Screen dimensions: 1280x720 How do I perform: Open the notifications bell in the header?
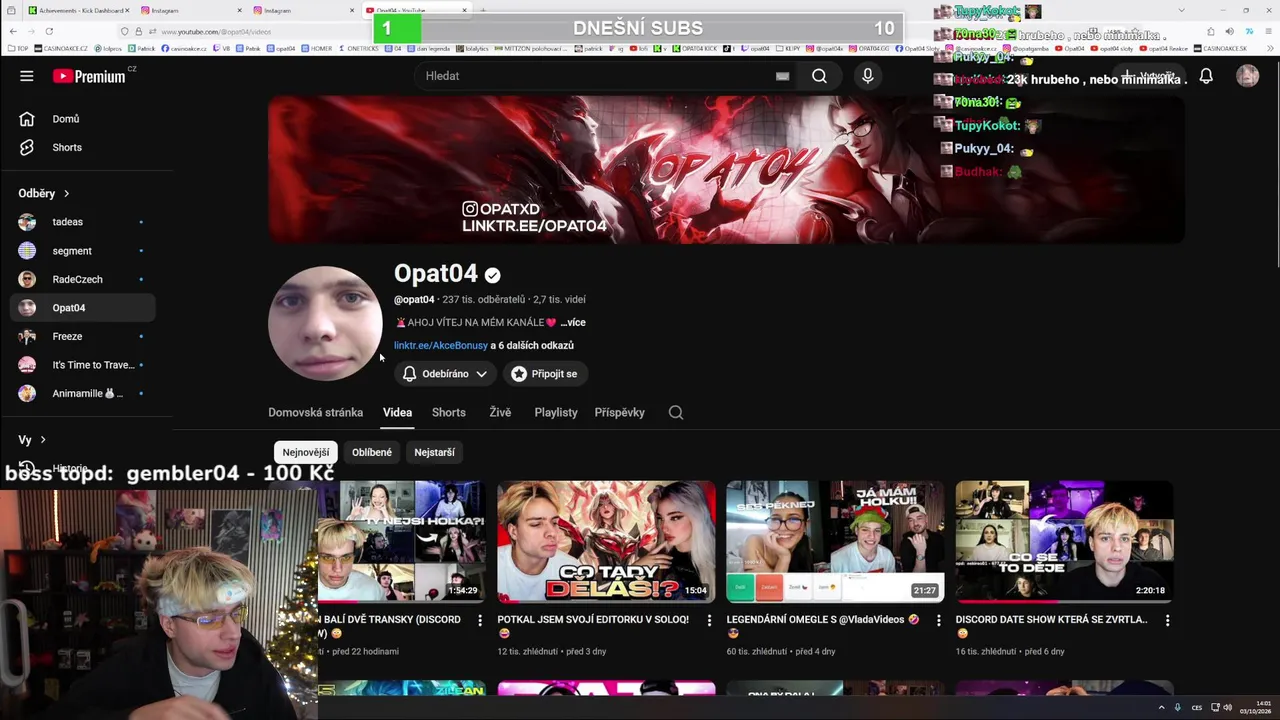tap(1206, 76)
